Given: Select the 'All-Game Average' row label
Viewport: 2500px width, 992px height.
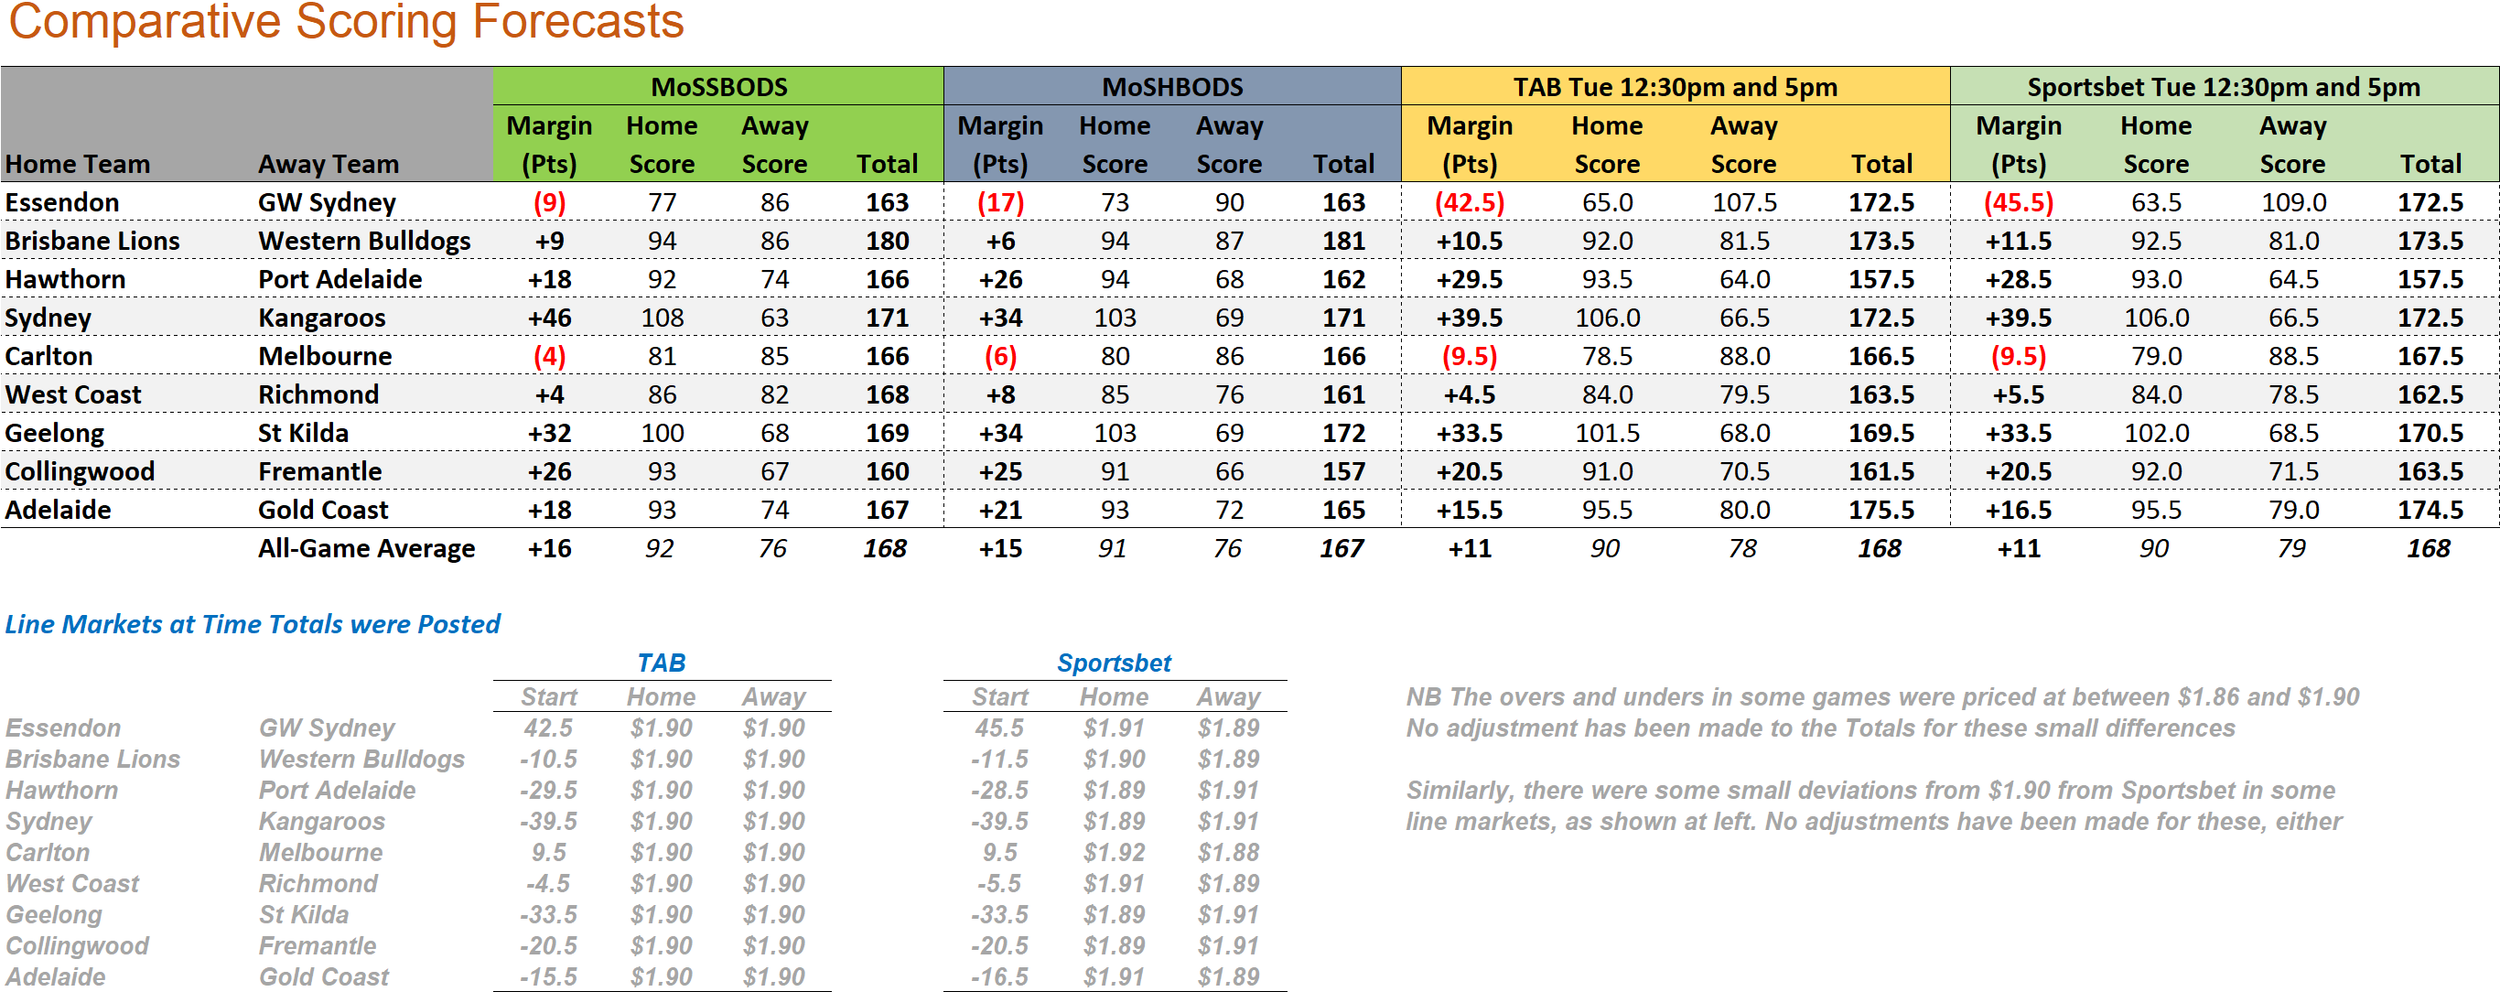Looking at the screenshot, I should click(366, 548).
